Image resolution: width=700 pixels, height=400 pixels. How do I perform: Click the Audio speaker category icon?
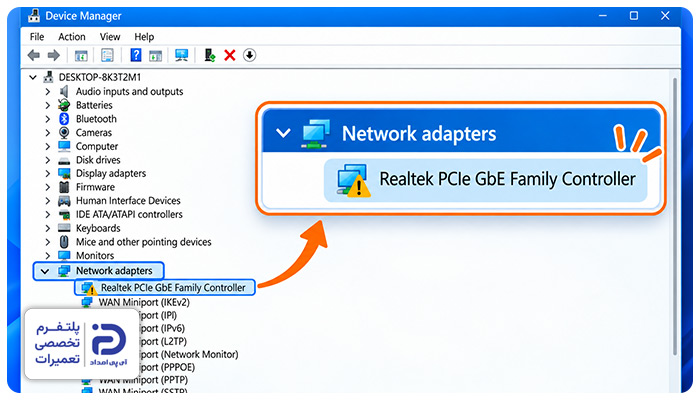(x=64, y=92)
